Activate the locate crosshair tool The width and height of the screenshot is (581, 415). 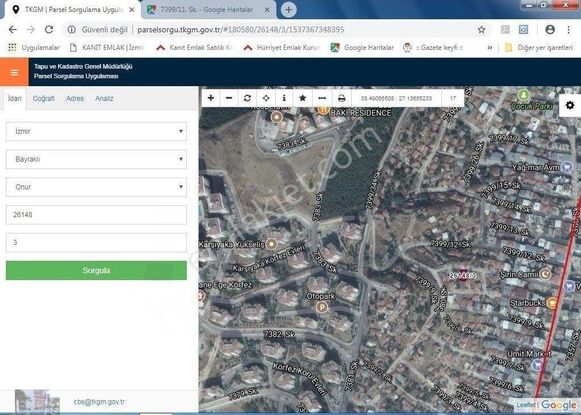(x=266, y=98)
